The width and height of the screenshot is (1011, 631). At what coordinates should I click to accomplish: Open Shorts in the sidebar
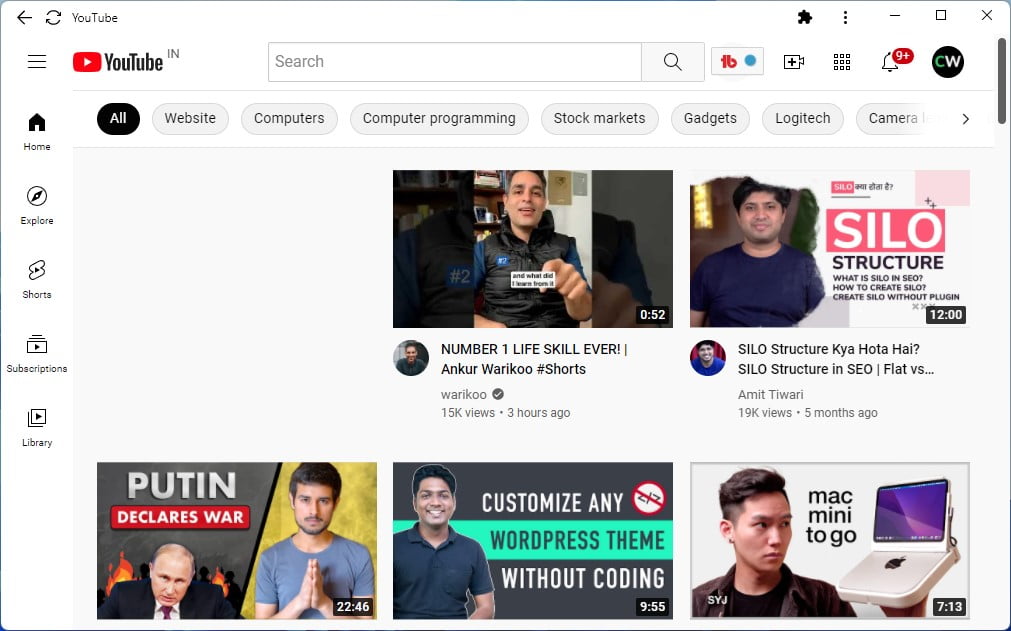(37, 280)
